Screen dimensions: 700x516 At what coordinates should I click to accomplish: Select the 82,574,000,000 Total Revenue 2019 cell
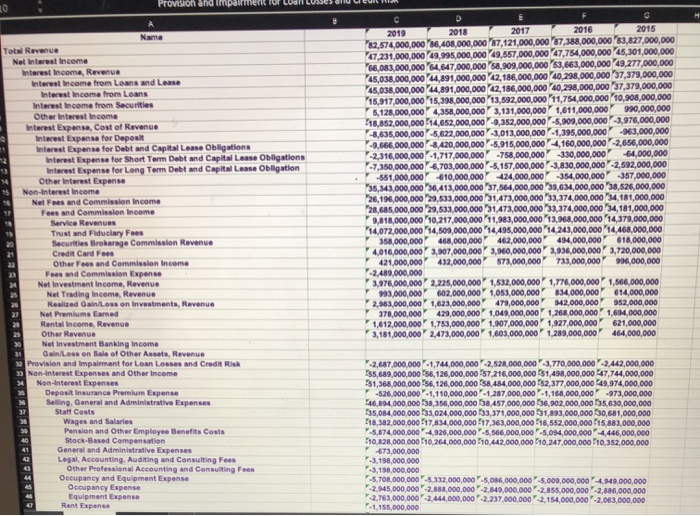tap(396, 45)
